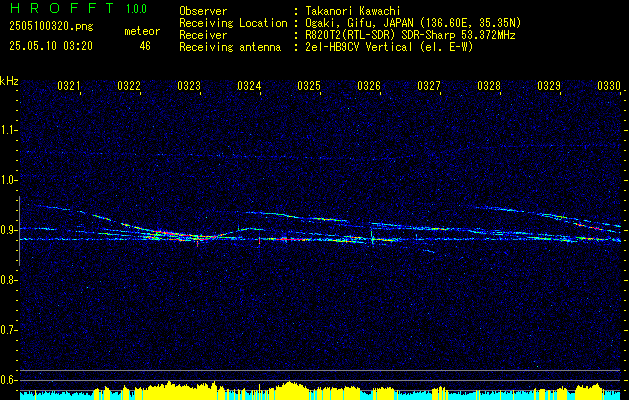Click the meteor count 46
The width and height of the screenshot is (629, 400).
145,46
